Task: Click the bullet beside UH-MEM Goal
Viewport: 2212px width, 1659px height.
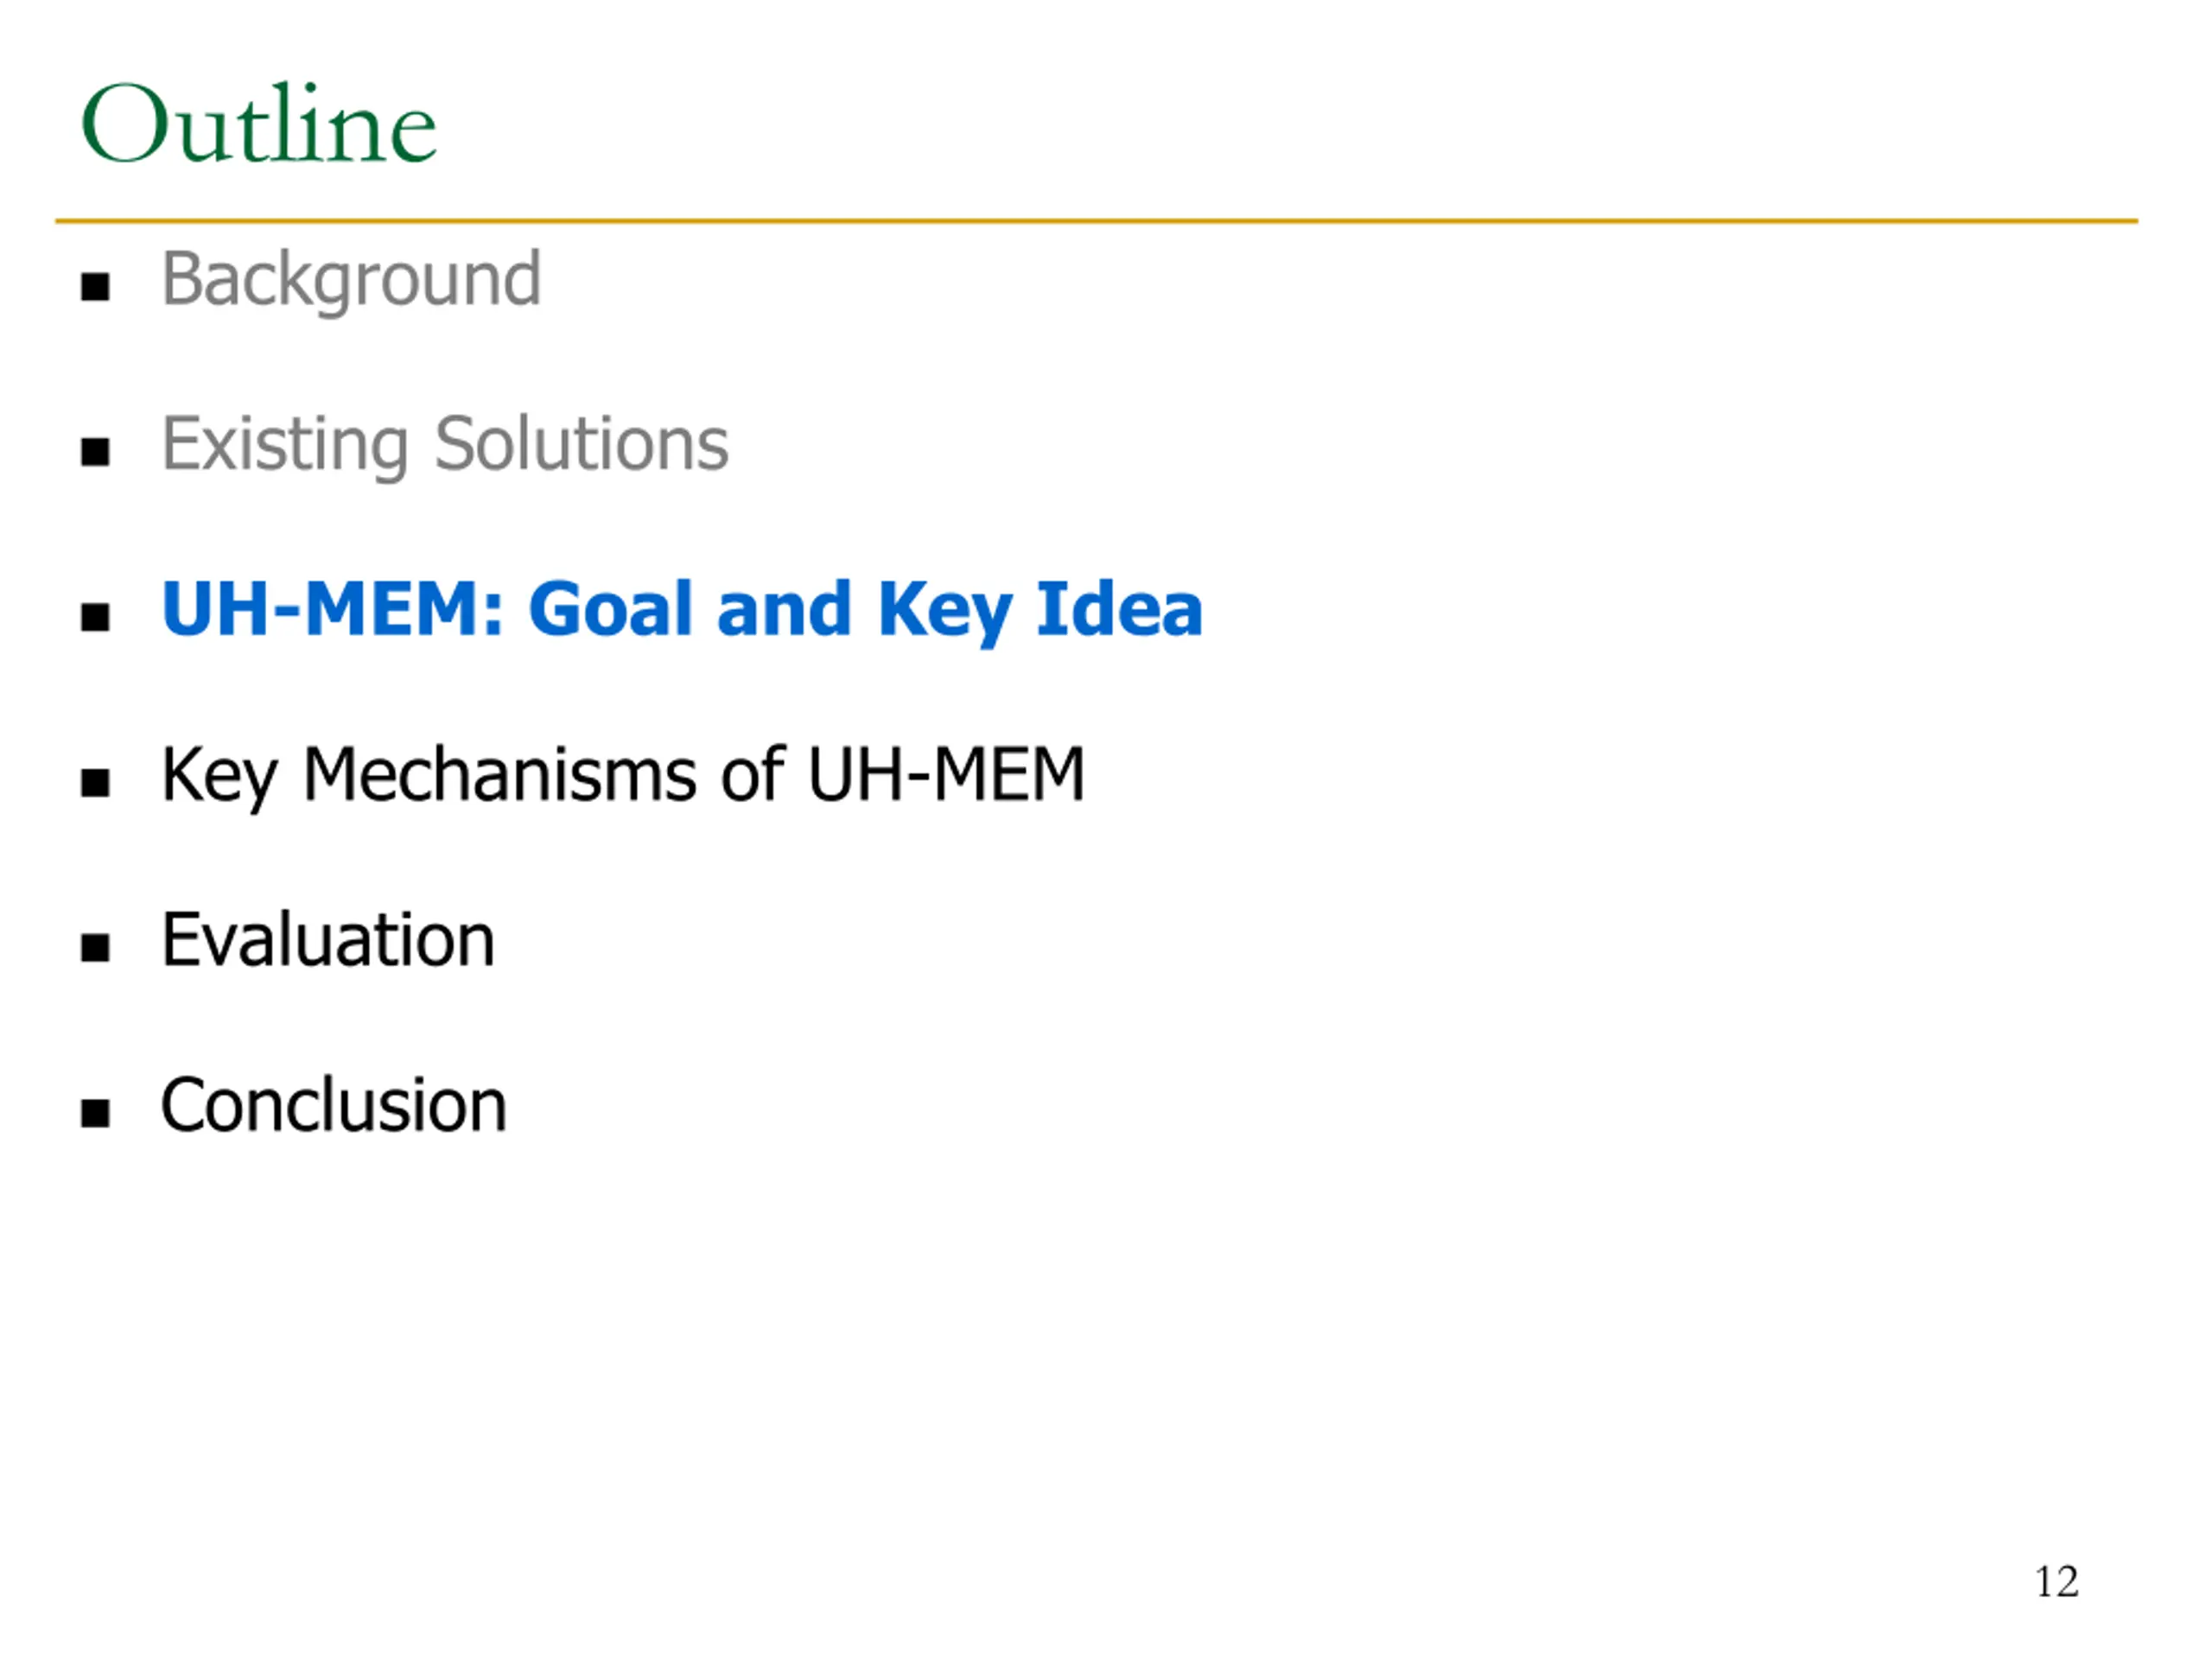Action: 95,617
